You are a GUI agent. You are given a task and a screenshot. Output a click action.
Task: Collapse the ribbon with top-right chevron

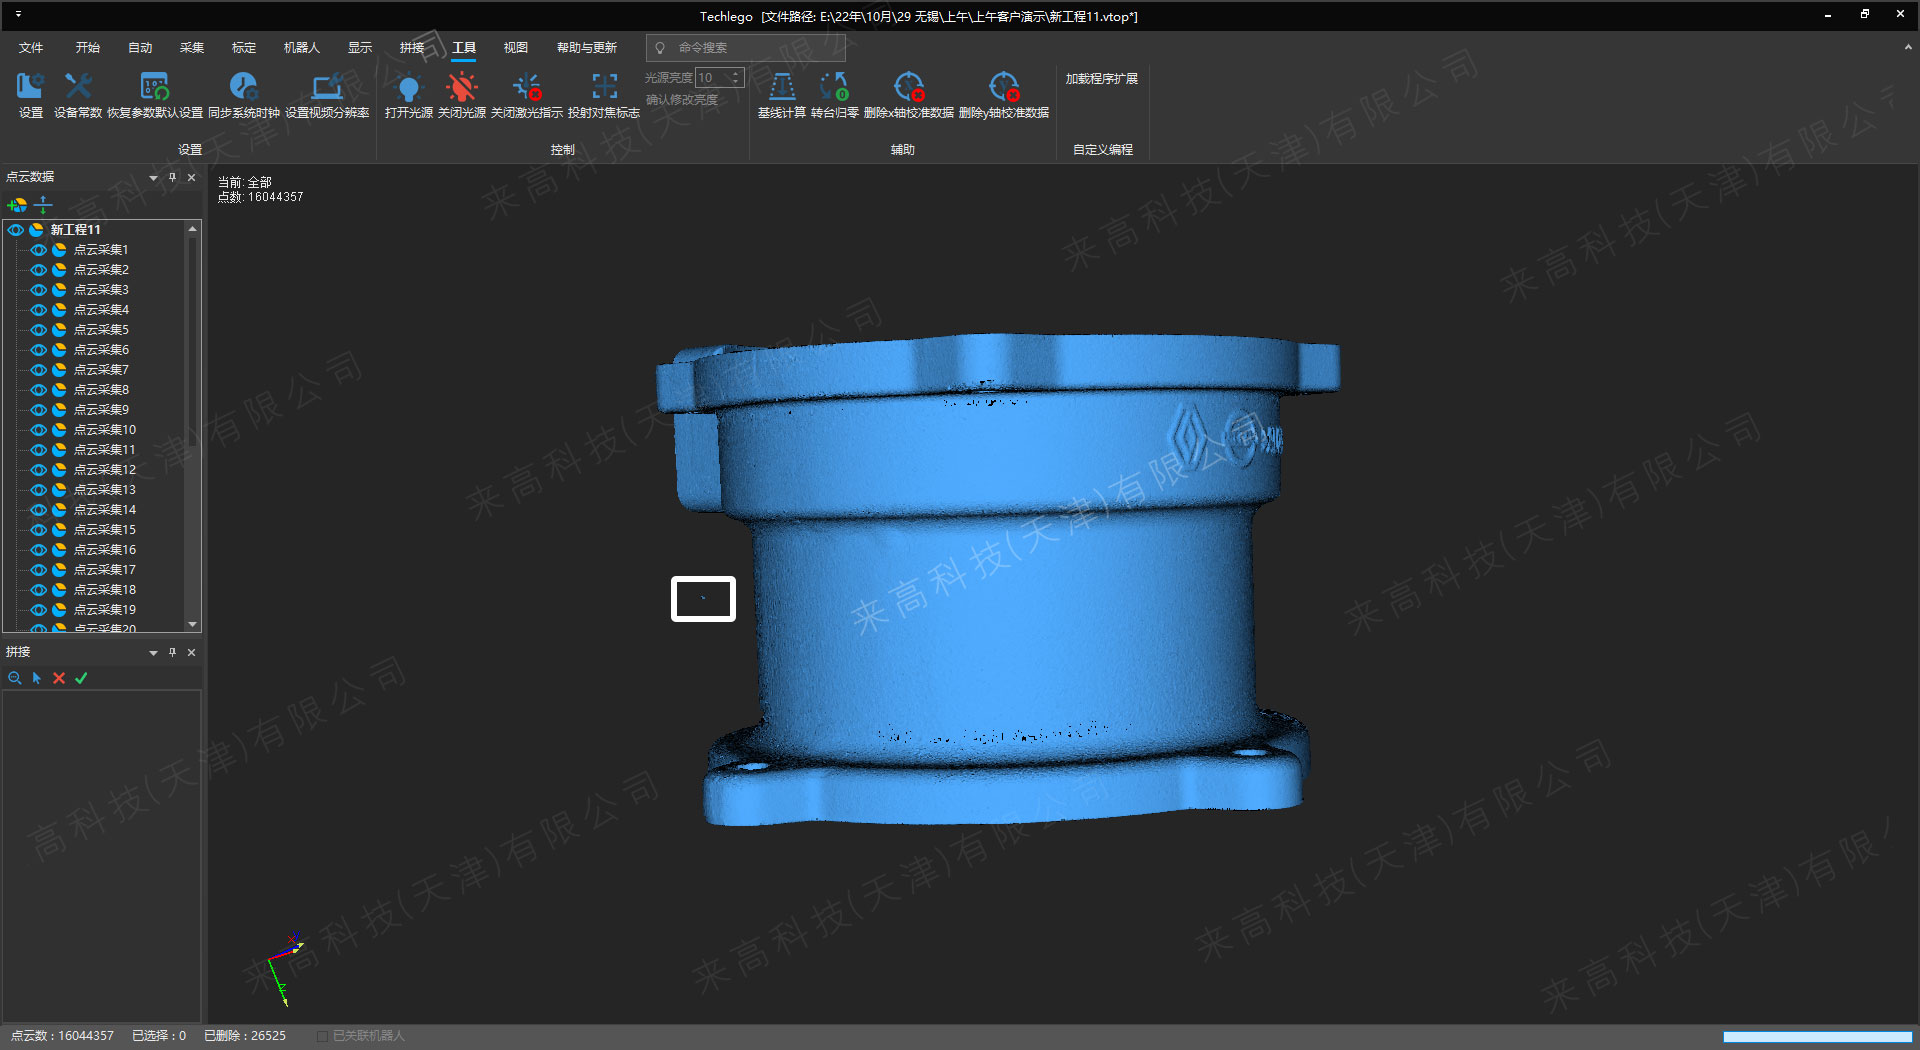1907,47
